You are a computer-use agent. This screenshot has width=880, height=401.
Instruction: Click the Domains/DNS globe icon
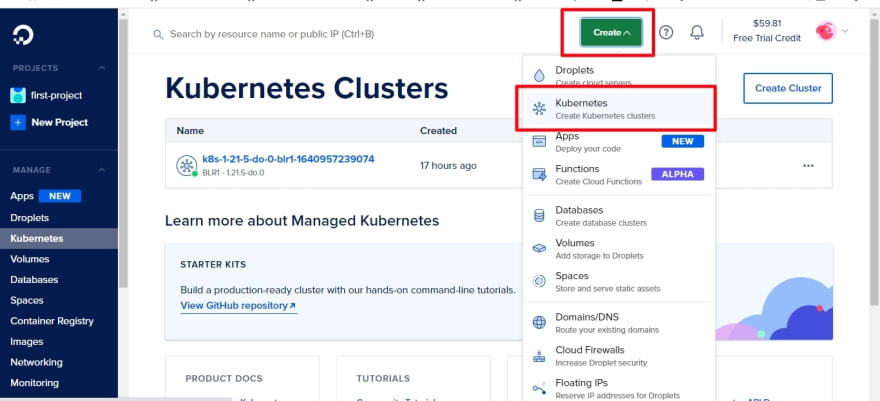(x=539, y=322)
